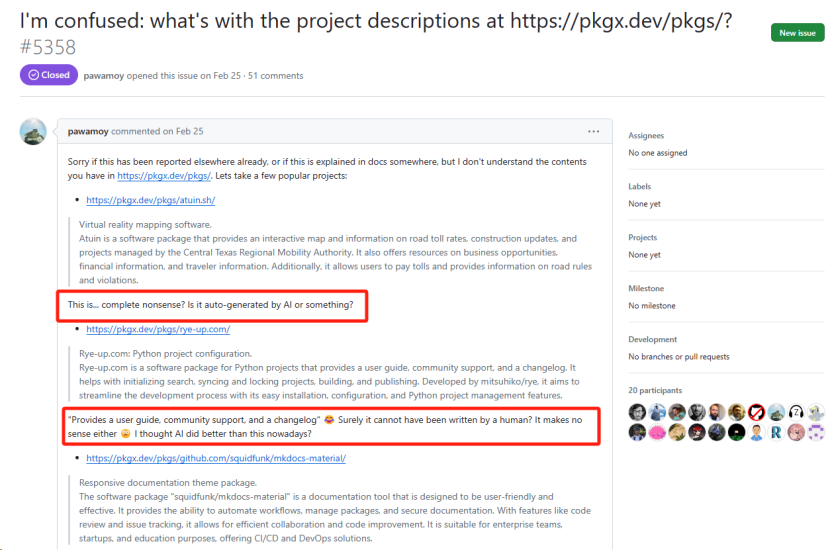831x551 pixels.
Task: Click the pink spiky blob participant avatar
Action: pos(657,432)
